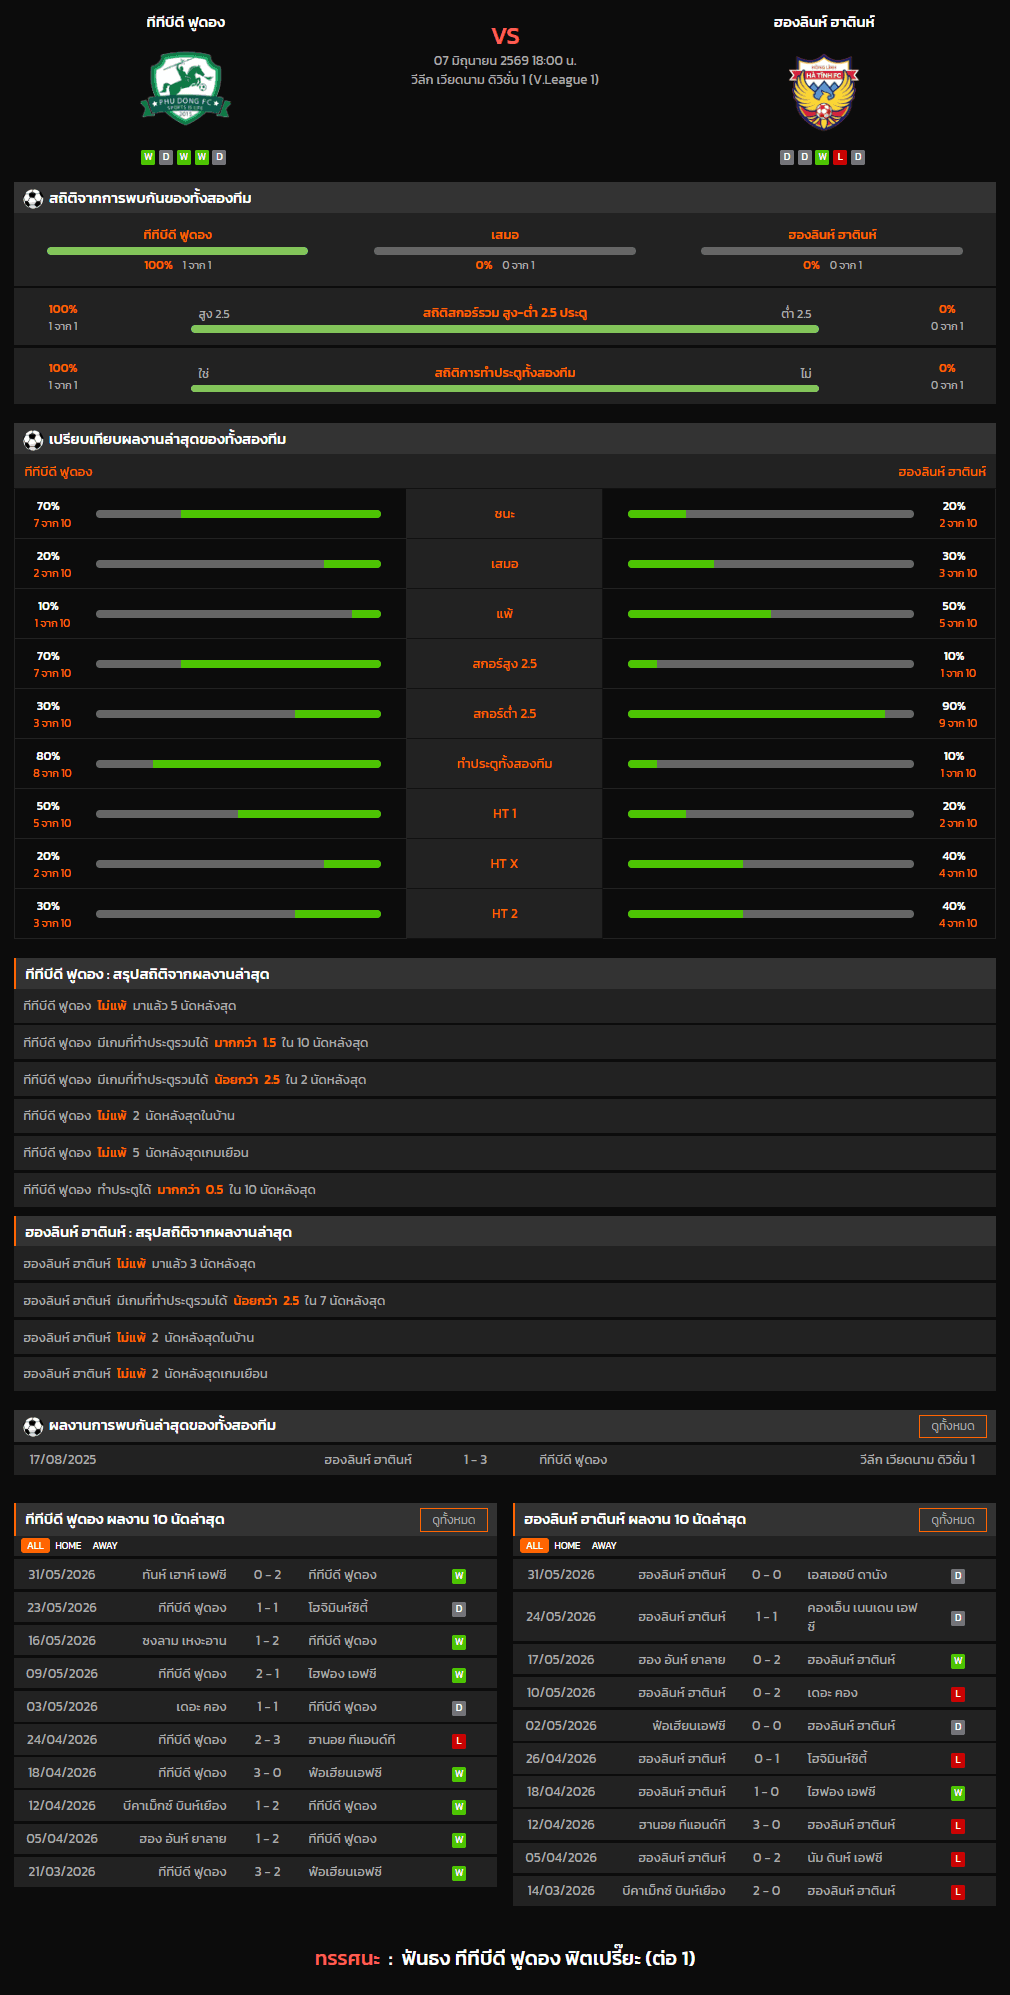Click the 17/08/2025 head-to-head match row

(505, 1460)
